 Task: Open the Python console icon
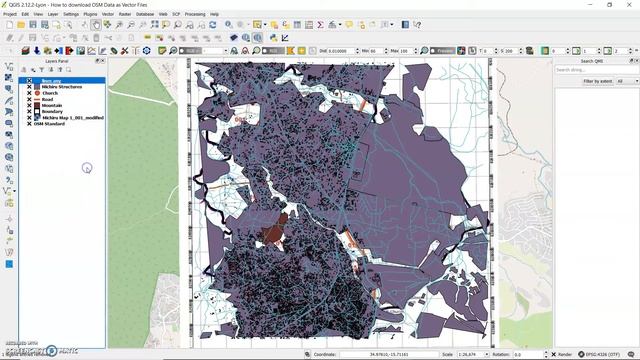coord(273,38)
